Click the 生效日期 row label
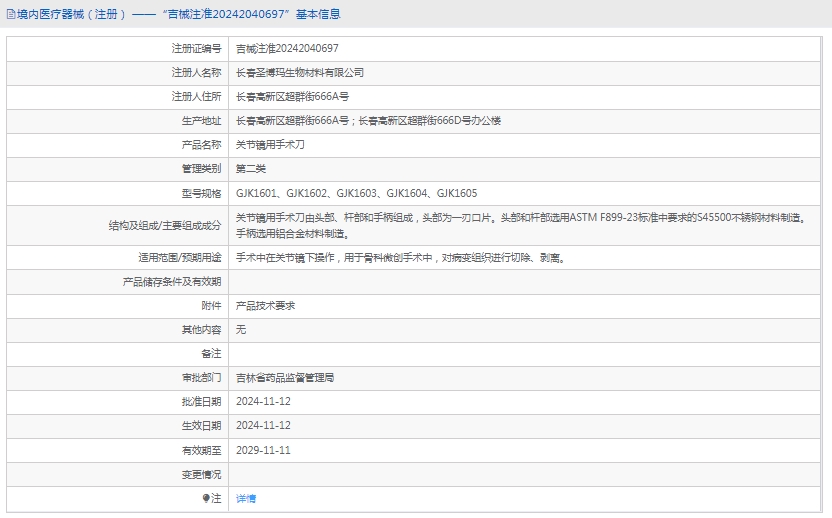 [201, 426]
